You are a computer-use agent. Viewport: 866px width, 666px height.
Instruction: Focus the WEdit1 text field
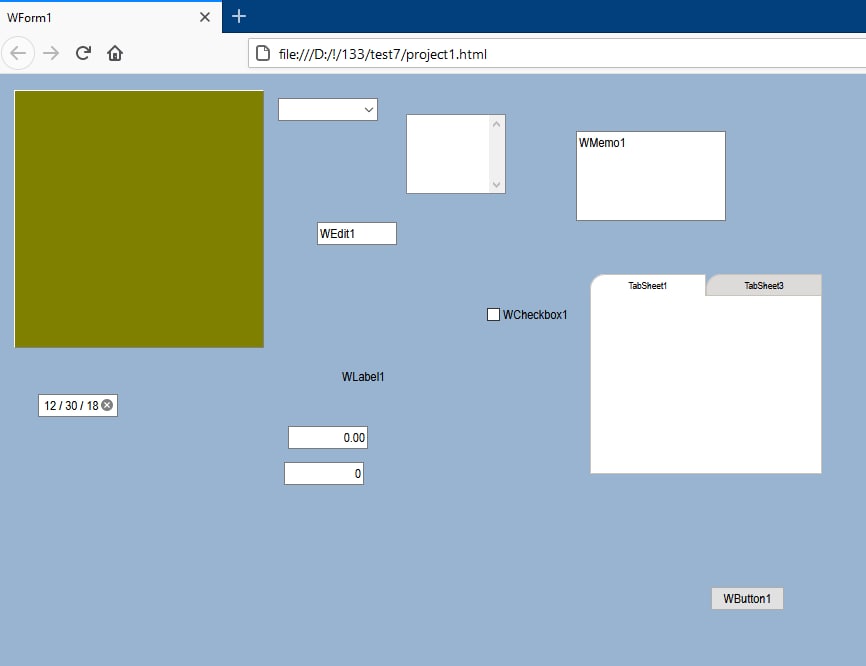(x=357, y=234)
